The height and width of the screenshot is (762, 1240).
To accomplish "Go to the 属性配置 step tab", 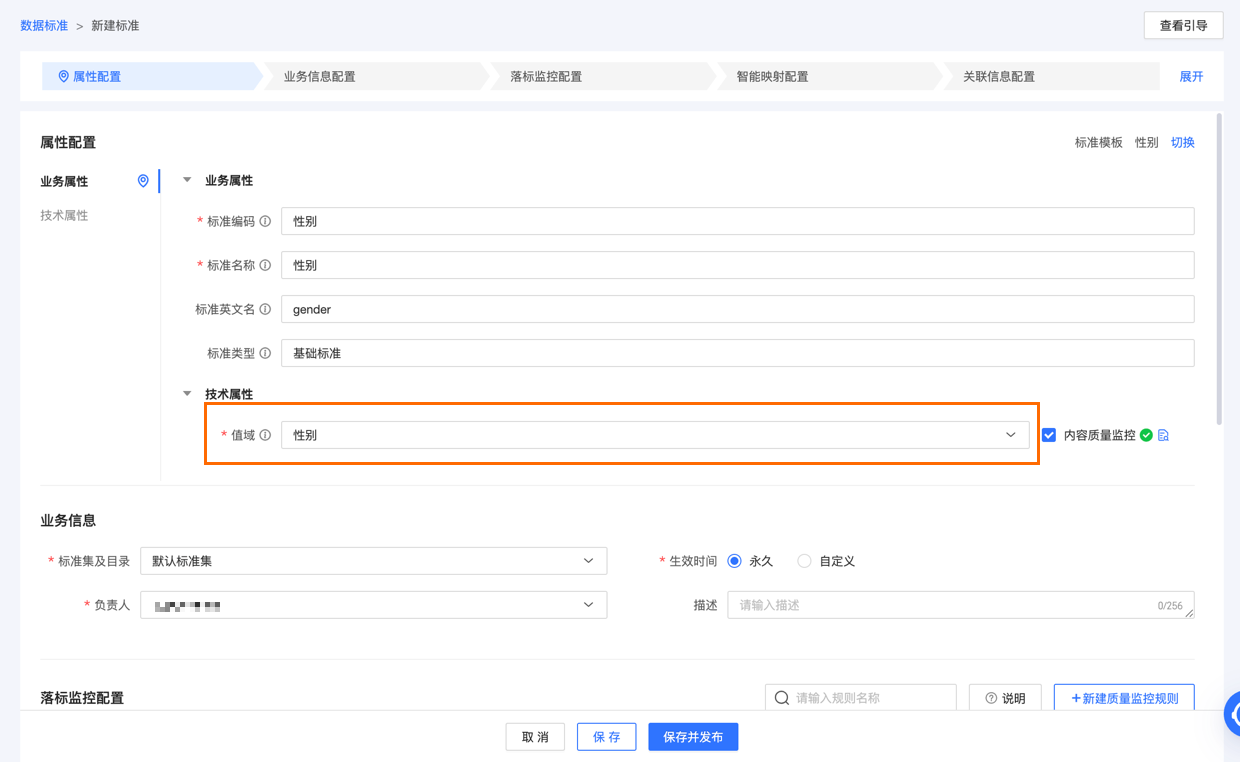I will coord(150,76).
